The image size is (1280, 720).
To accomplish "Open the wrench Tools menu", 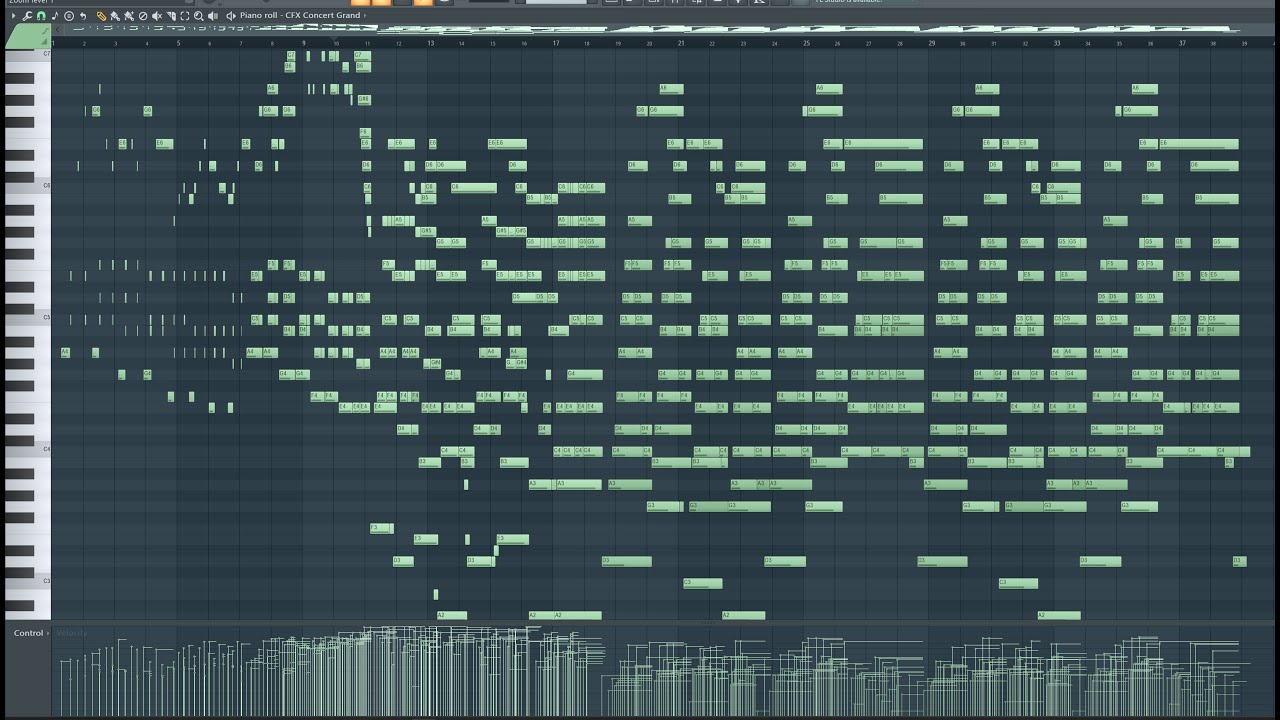I will 27,16.
